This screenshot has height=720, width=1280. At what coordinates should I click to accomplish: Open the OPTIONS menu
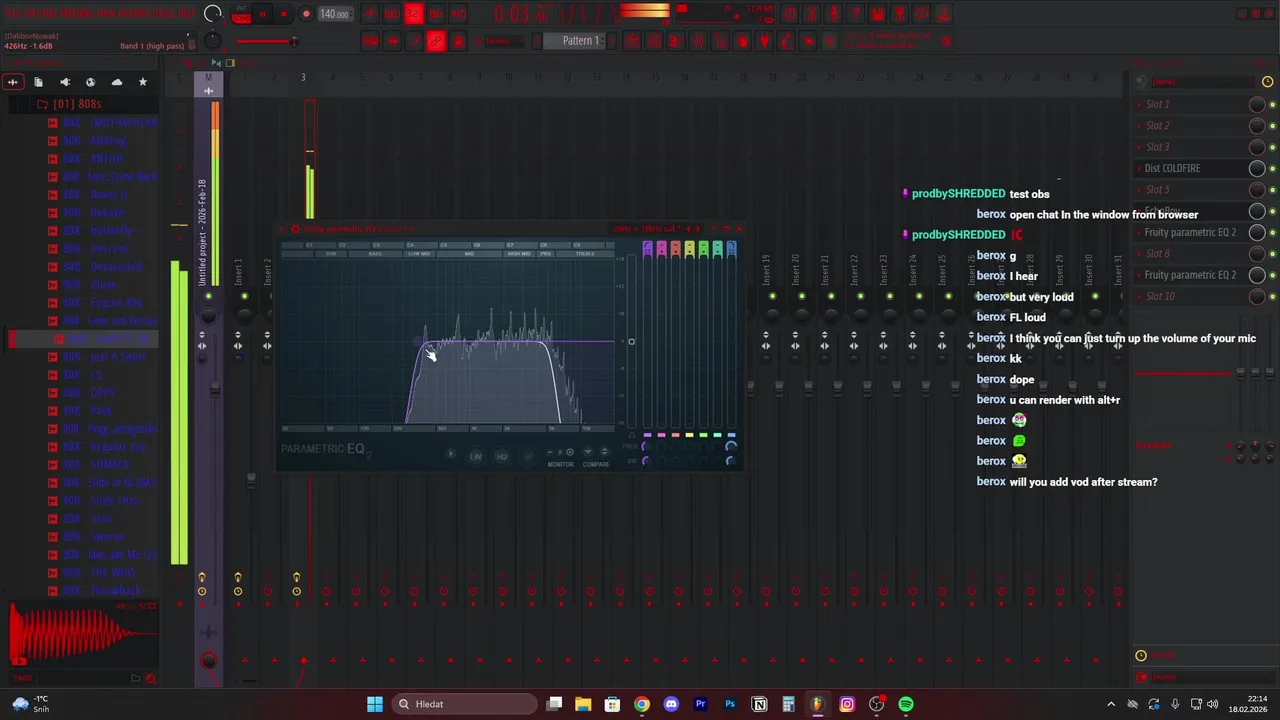coord(134,13)
